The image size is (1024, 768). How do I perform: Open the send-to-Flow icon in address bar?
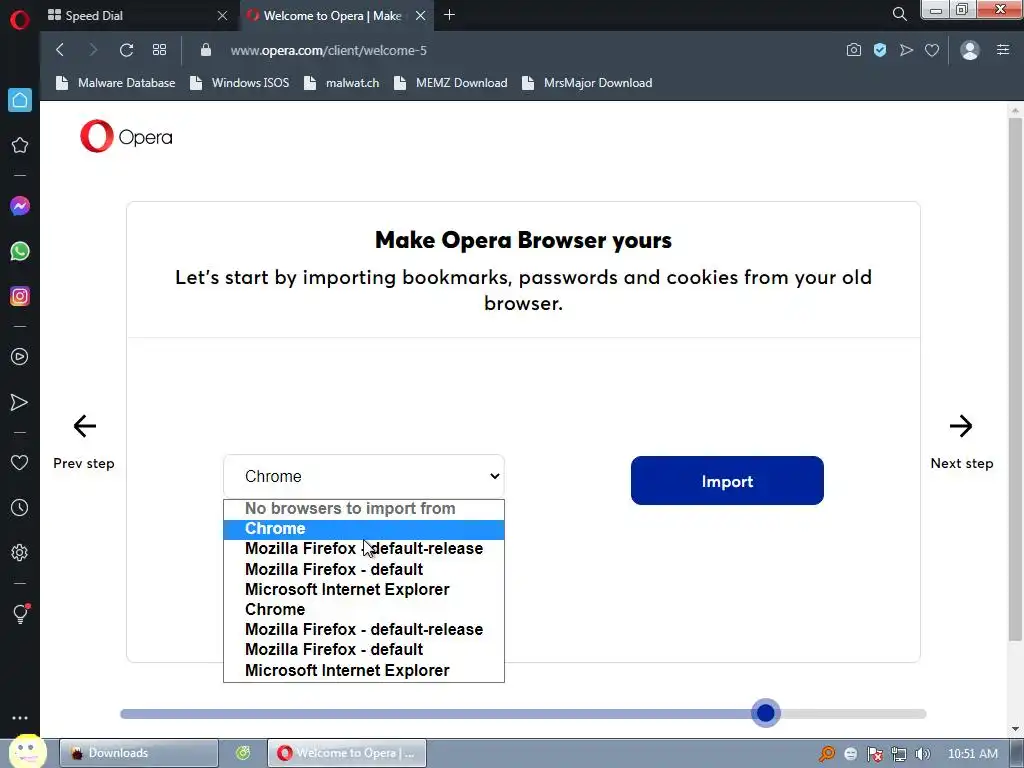tap(906, 50)
